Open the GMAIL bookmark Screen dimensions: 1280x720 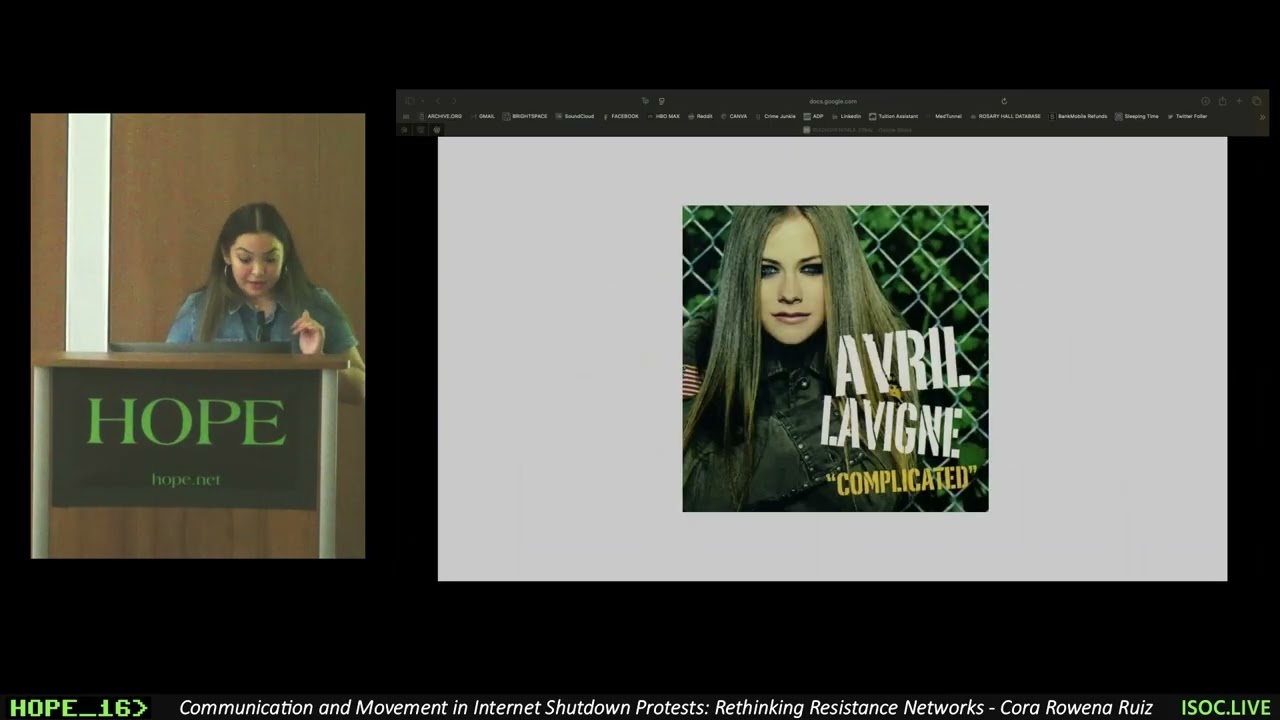[x=482, y=116]
